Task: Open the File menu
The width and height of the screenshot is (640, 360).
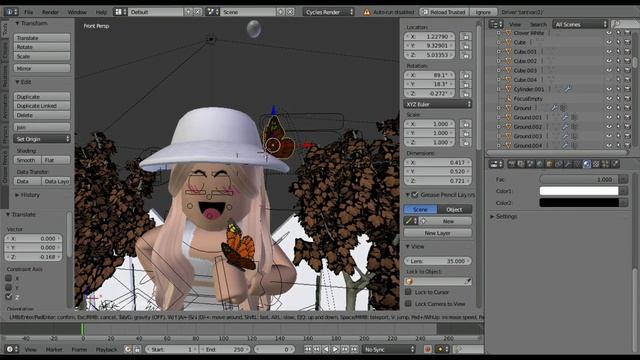Action: [29, 12]
